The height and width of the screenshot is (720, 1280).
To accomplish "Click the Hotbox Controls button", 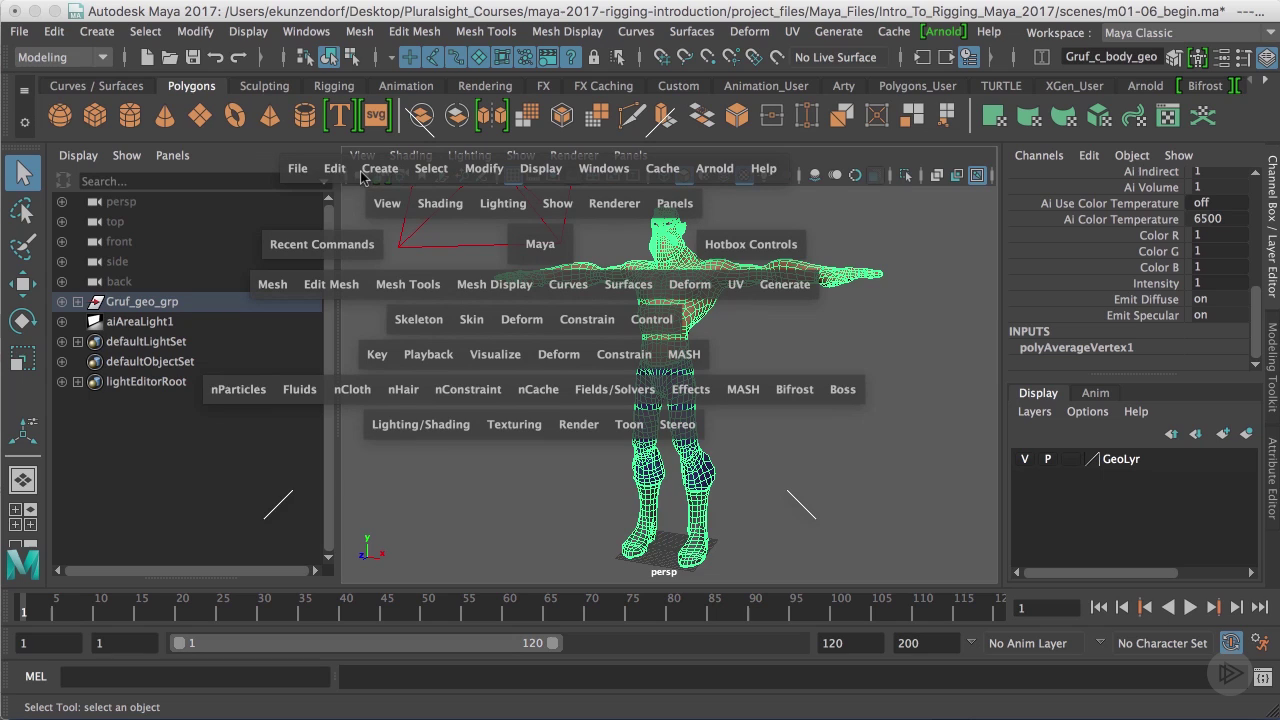I will (751, 244).
